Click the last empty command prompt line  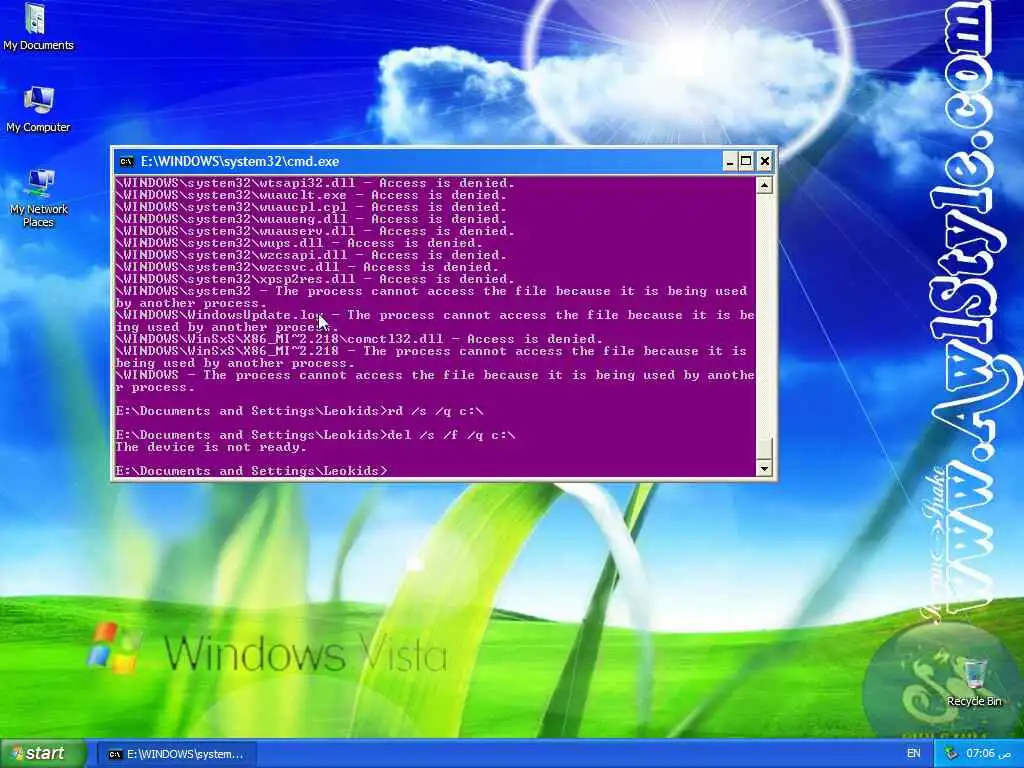(251, 471)
